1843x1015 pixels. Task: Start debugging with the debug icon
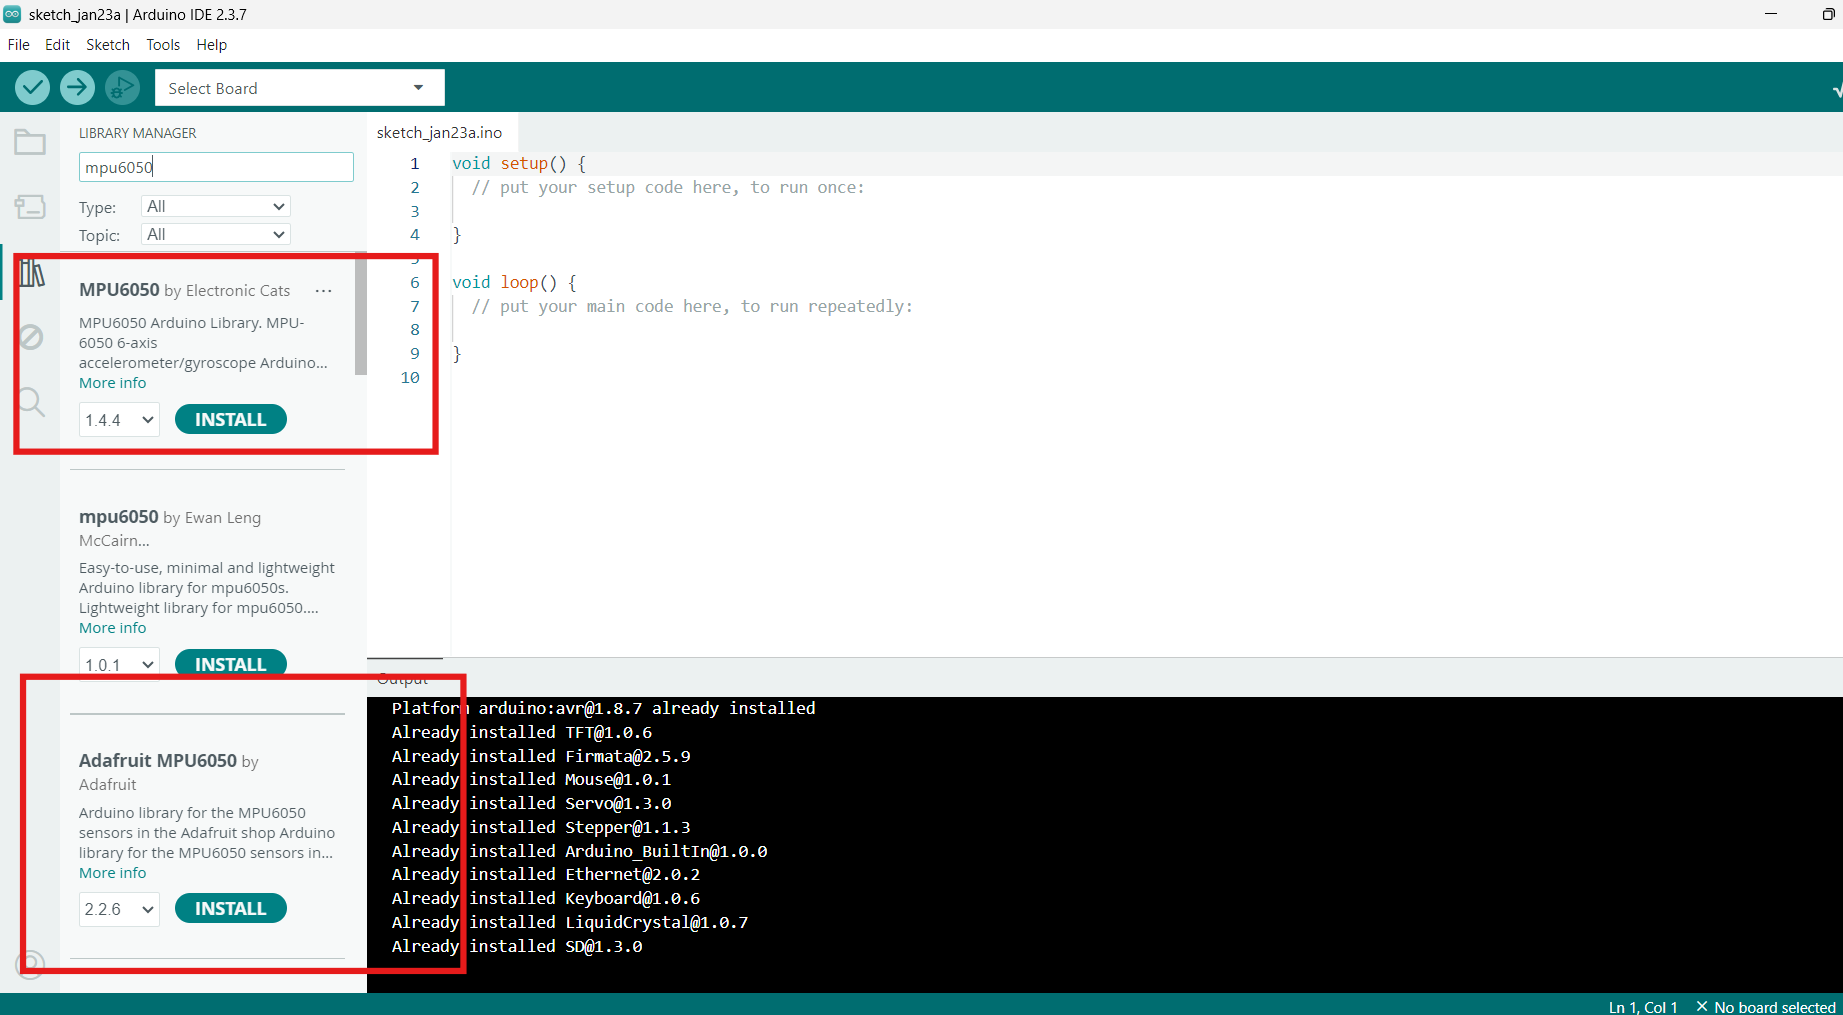(x=122, y=87)
